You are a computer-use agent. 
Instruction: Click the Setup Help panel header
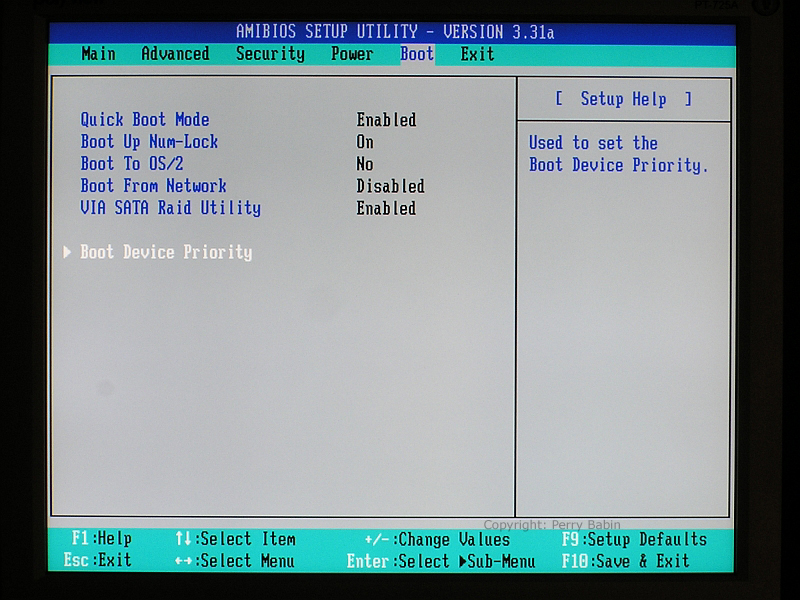tap(623, 99)
